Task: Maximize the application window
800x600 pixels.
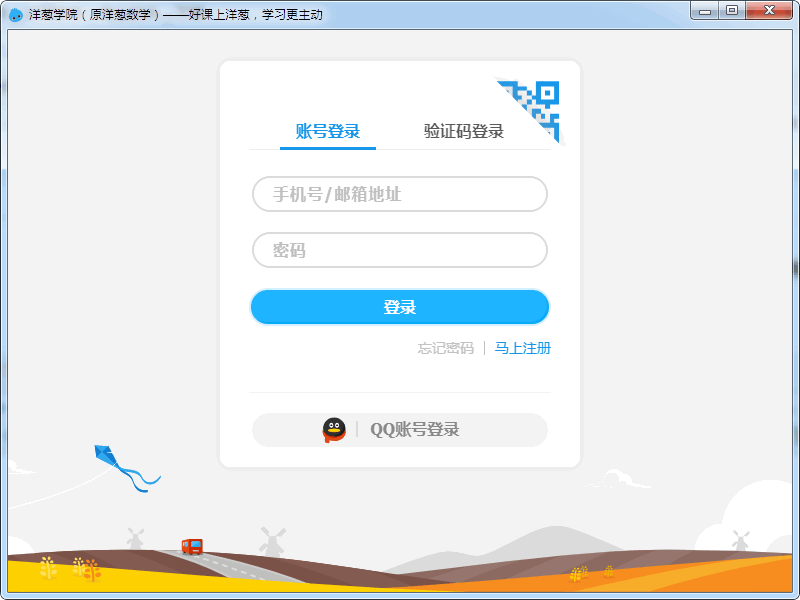Action: pyautogui.click(x=734, y=11)
